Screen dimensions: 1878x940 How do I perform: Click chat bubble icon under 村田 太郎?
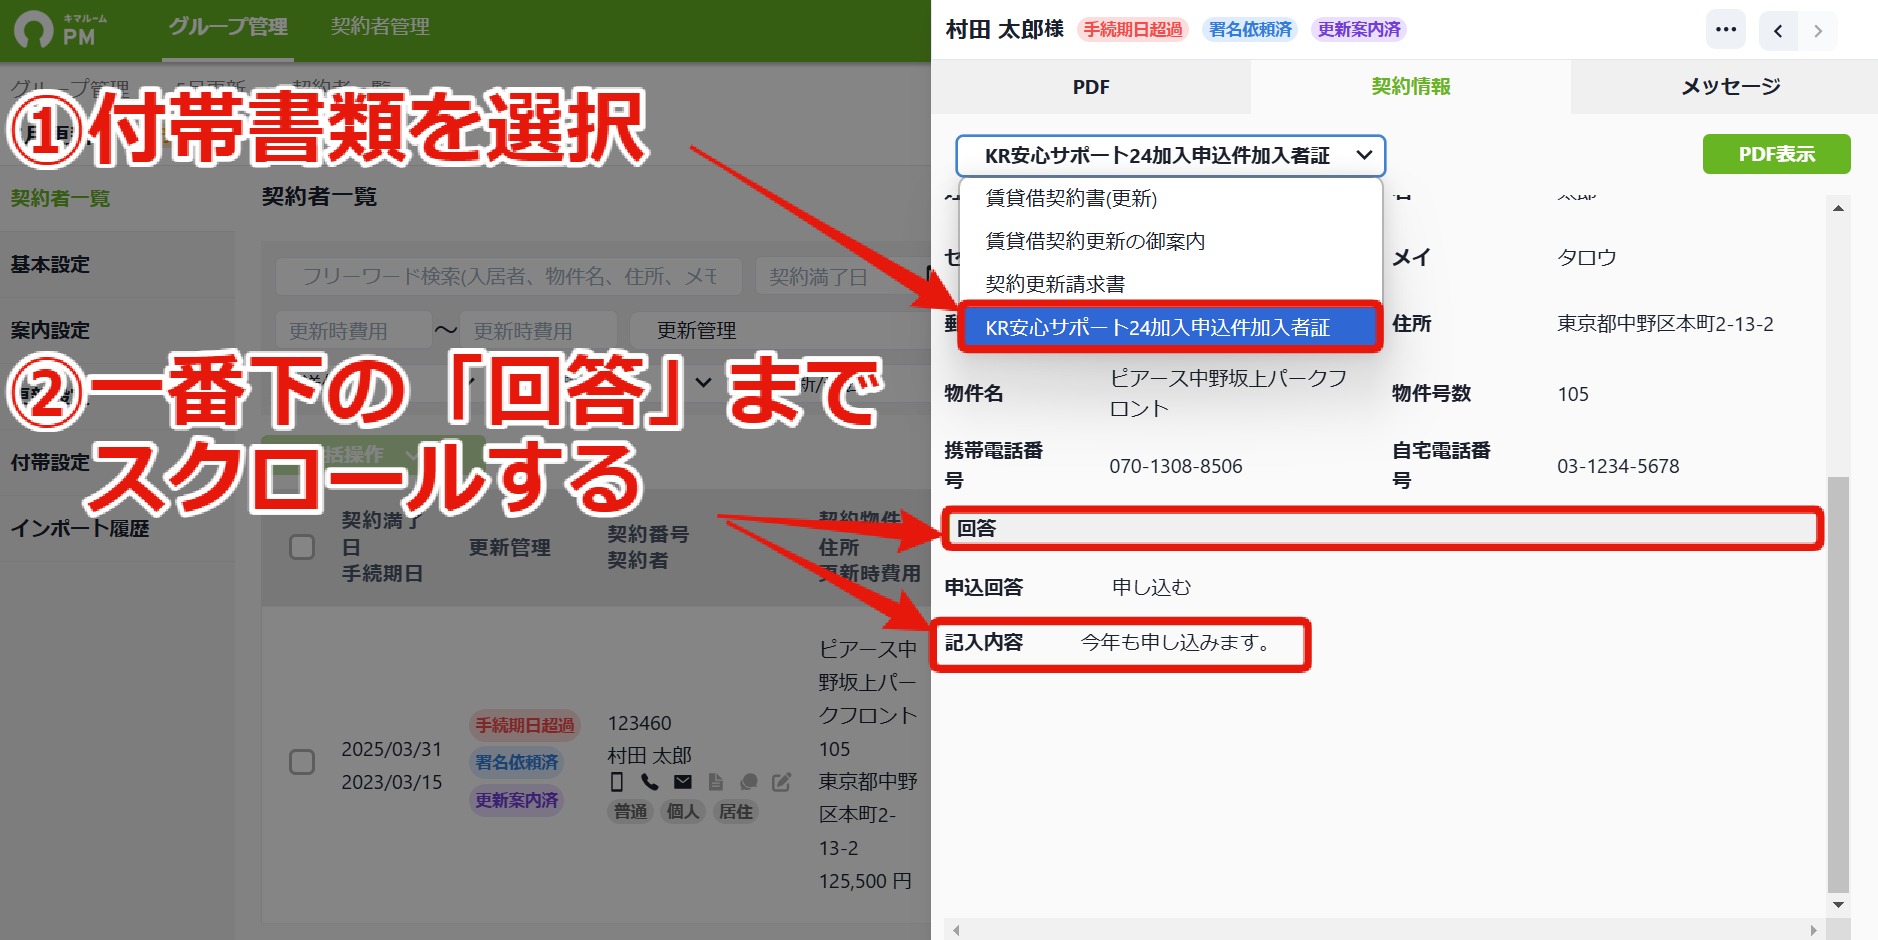tap(749, 782)
